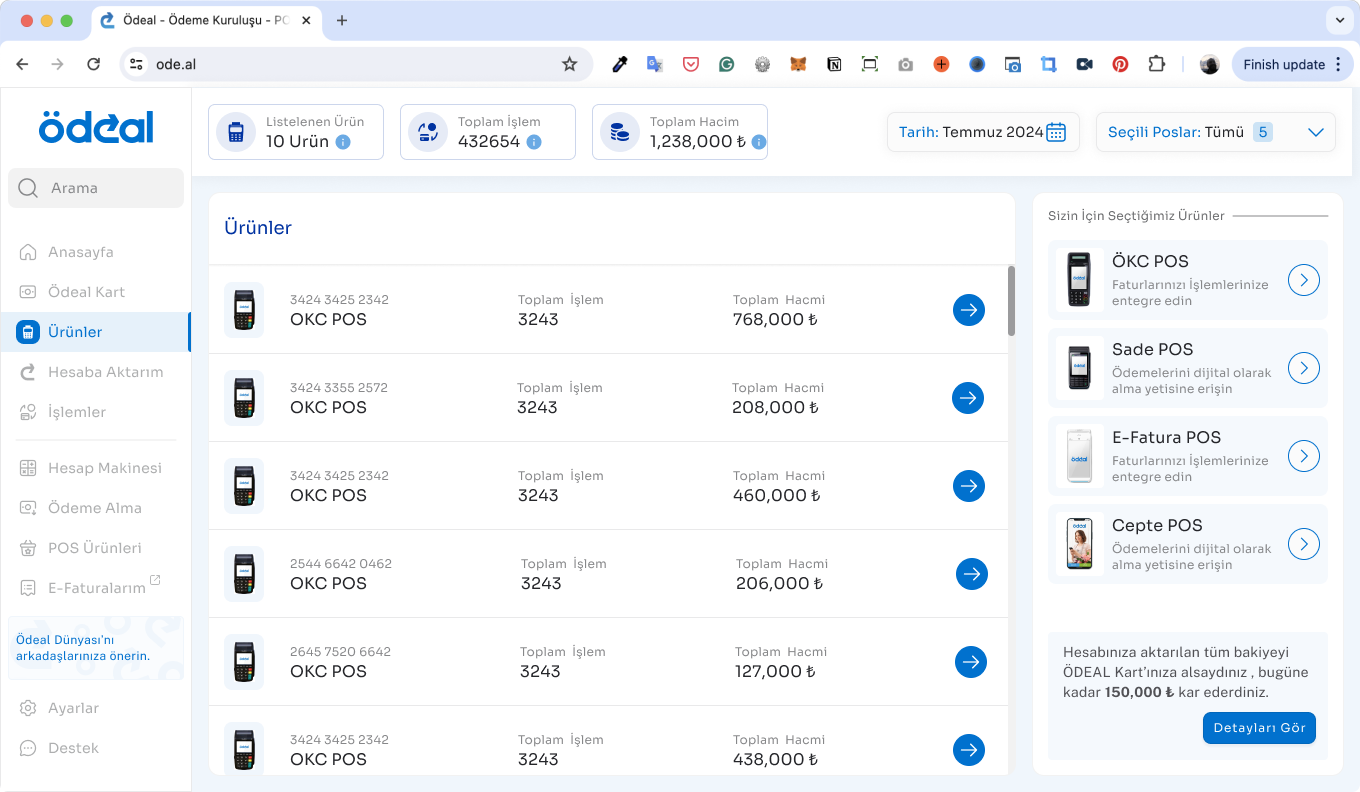
Task: Open arrow for the 208,000 ₺ product row
Action: [967, 398]
